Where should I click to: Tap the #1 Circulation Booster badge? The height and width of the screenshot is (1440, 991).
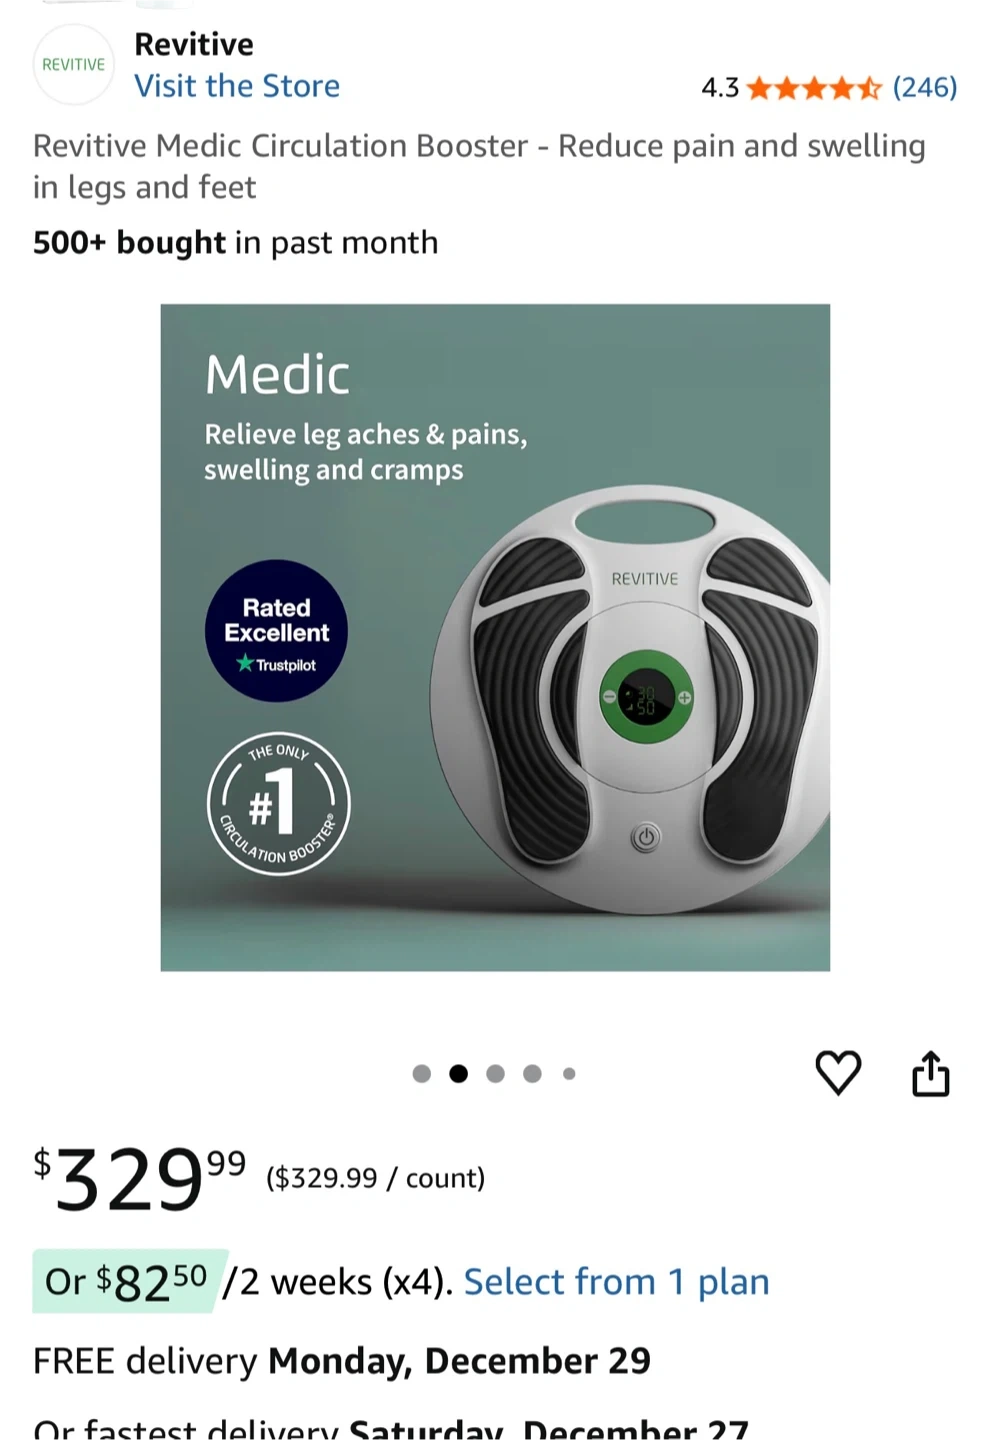278,804
